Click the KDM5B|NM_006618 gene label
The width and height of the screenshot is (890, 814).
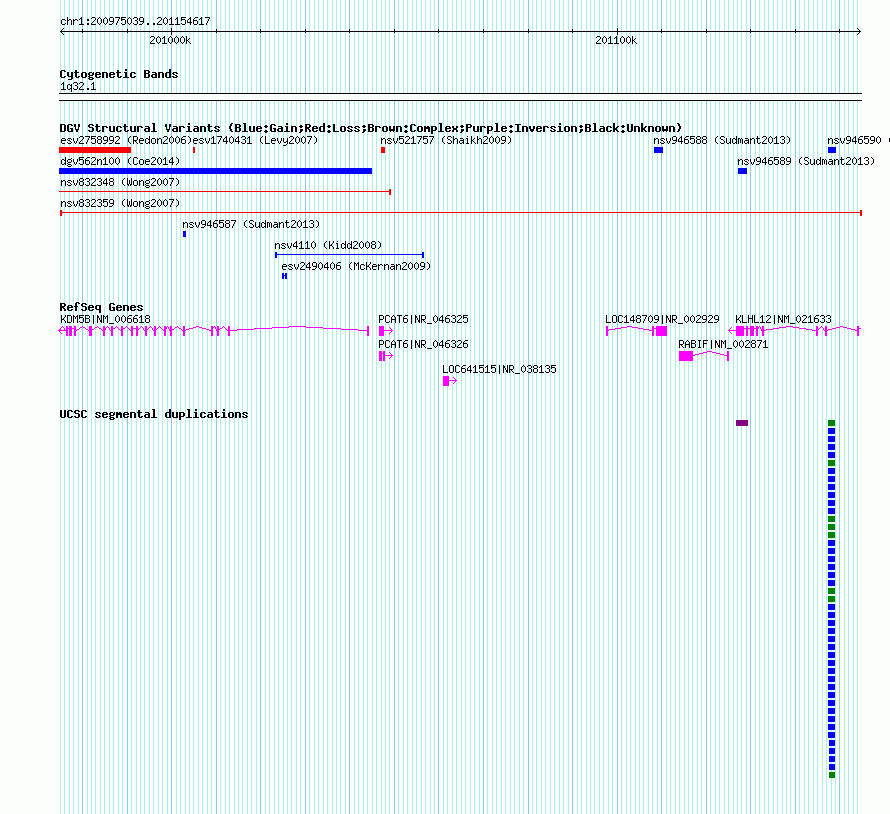click(x=105, y=319)
